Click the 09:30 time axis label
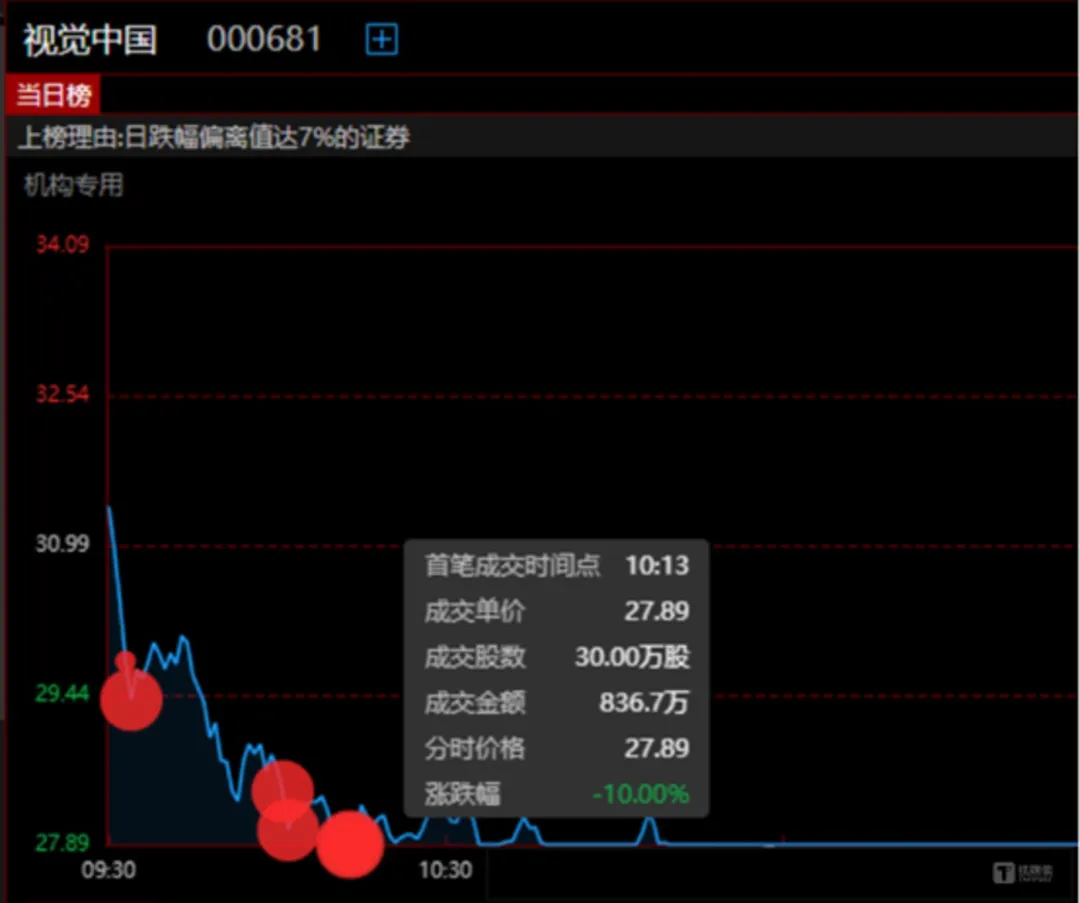The height and width of the screenshot is (903, 1080). (109, 870)
